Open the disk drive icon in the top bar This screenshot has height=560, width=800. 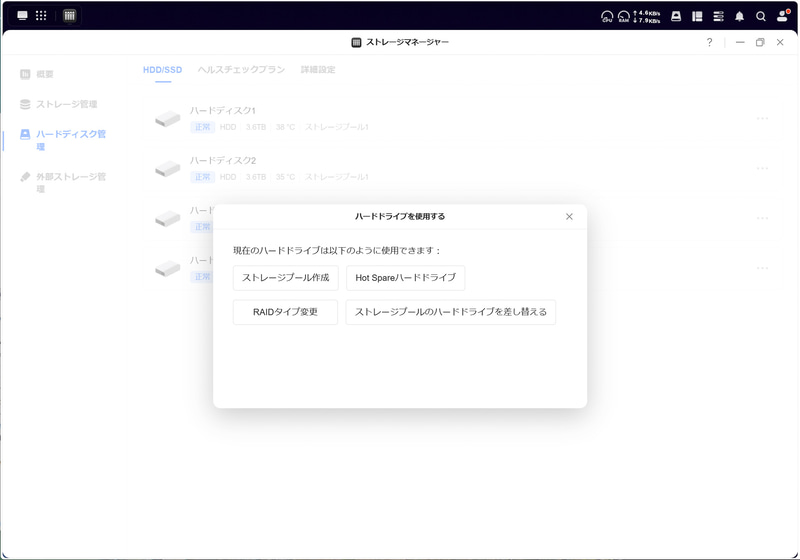click(676, 16)
